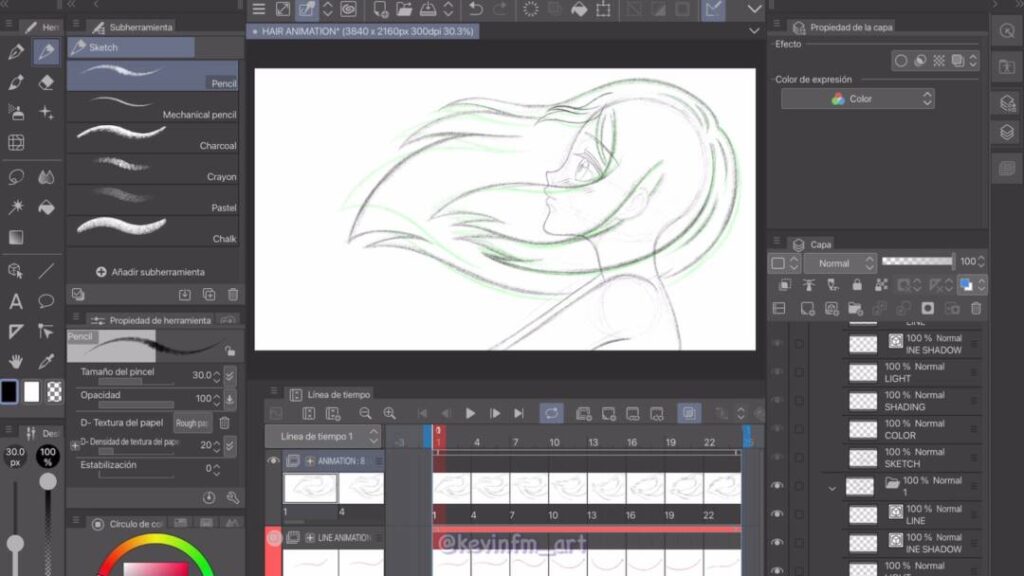This screenshot has width=1024, height=576.
Task: Select the black main color swatch
Action: click(x=9, y=392)
